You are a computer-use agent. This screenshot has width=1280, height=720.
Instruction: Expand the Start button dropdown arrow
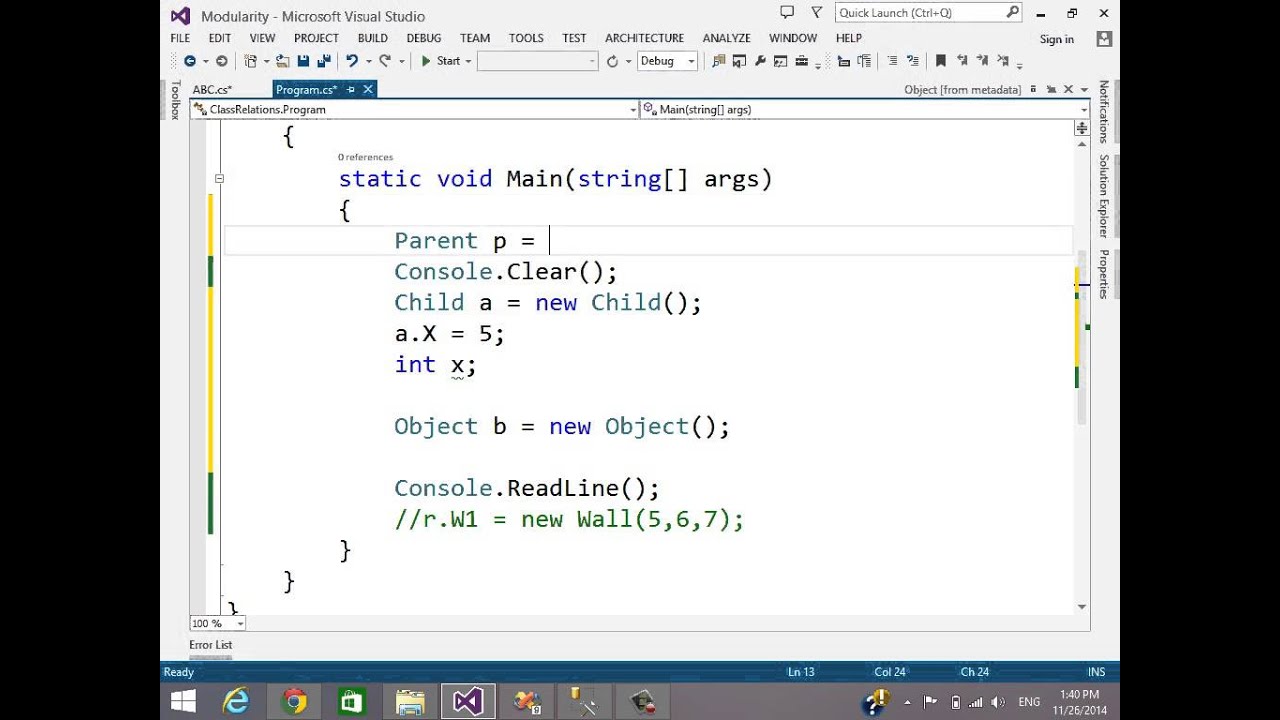469,61
